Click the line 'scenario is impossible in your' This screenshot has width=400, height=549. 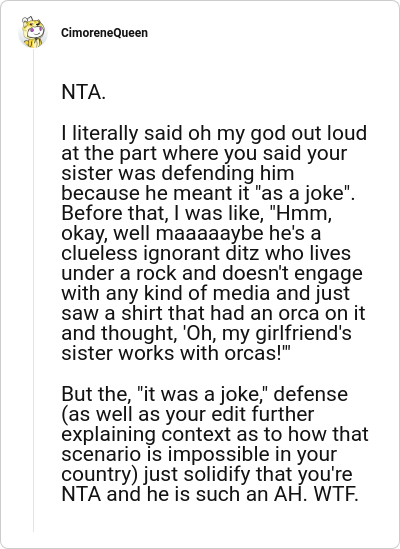199,454
